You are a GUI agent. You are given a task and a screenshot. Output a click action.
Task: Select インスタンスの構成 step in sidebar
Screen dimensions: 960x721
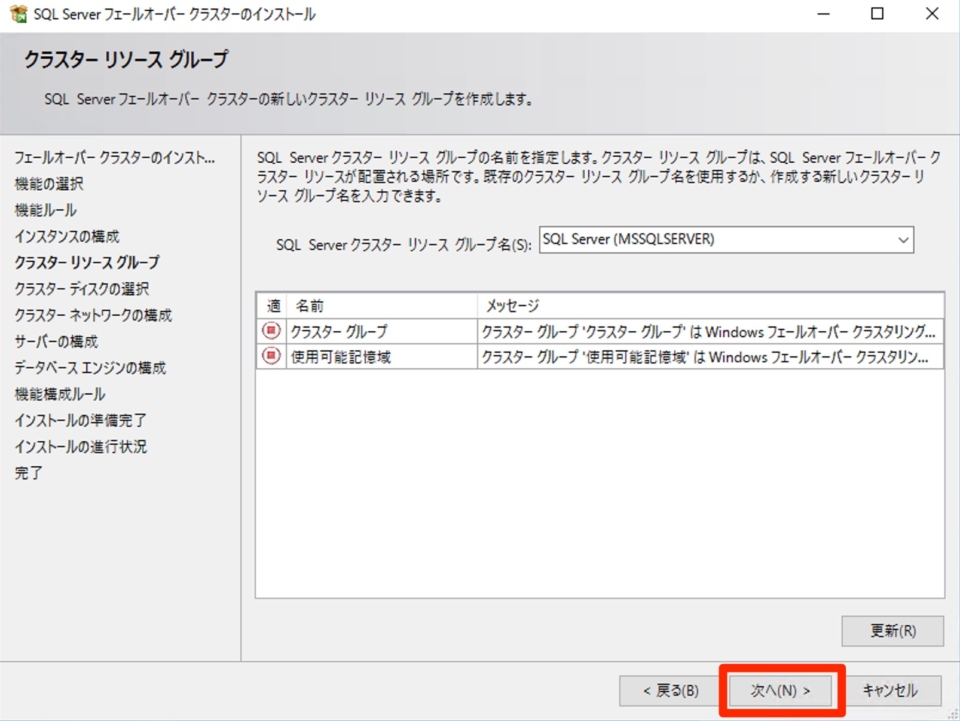click(67, 236)
